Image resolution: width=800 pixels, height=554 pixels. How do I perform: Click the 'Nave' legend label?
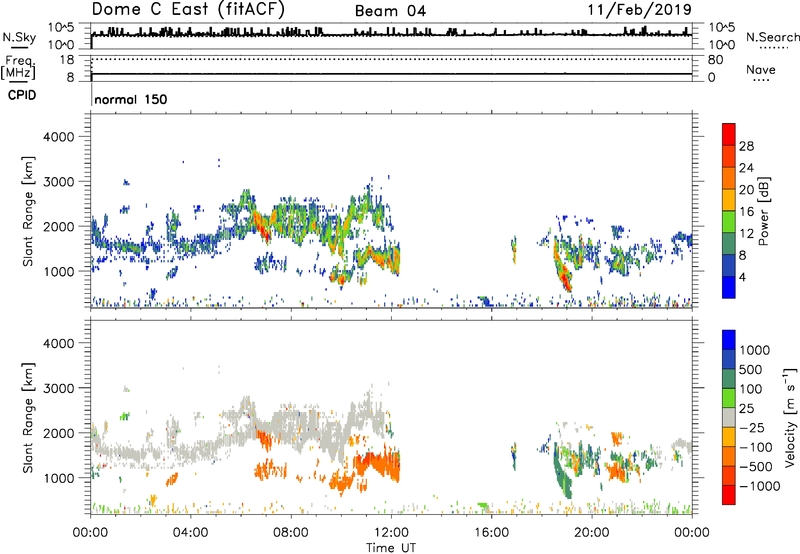click(761, 69)
